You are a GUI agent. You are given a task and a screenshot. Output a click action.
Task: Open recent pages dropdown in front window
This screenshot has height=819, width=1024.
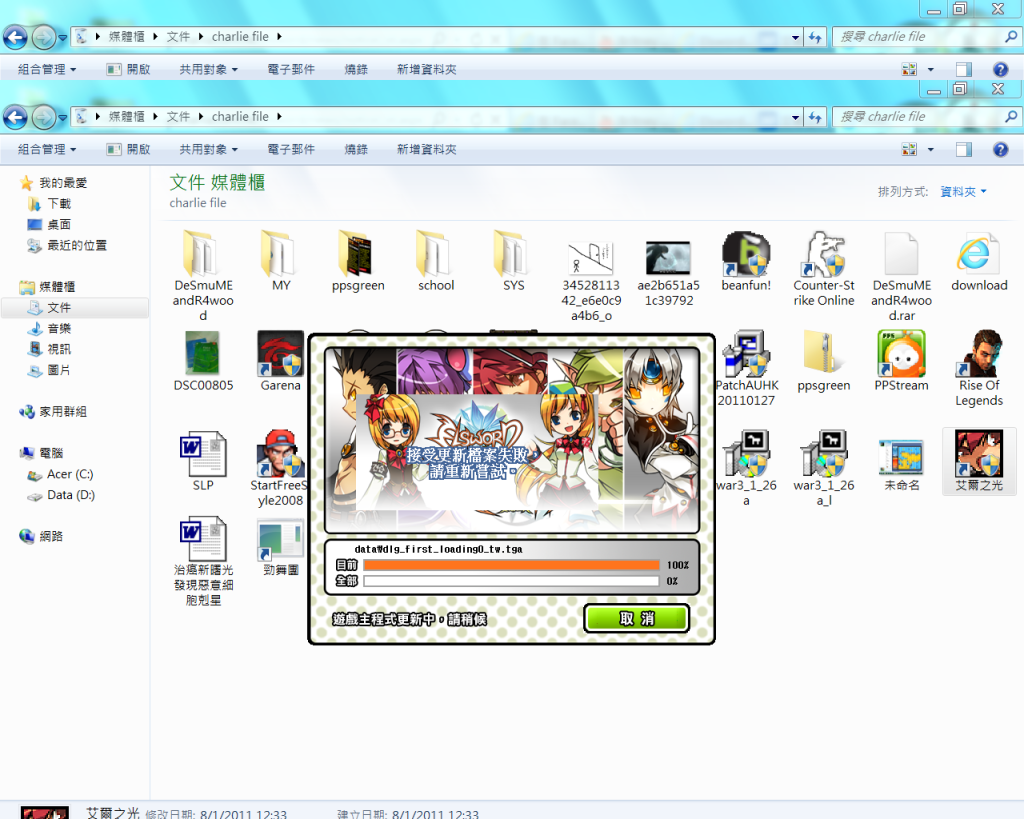tap(63, 118)
